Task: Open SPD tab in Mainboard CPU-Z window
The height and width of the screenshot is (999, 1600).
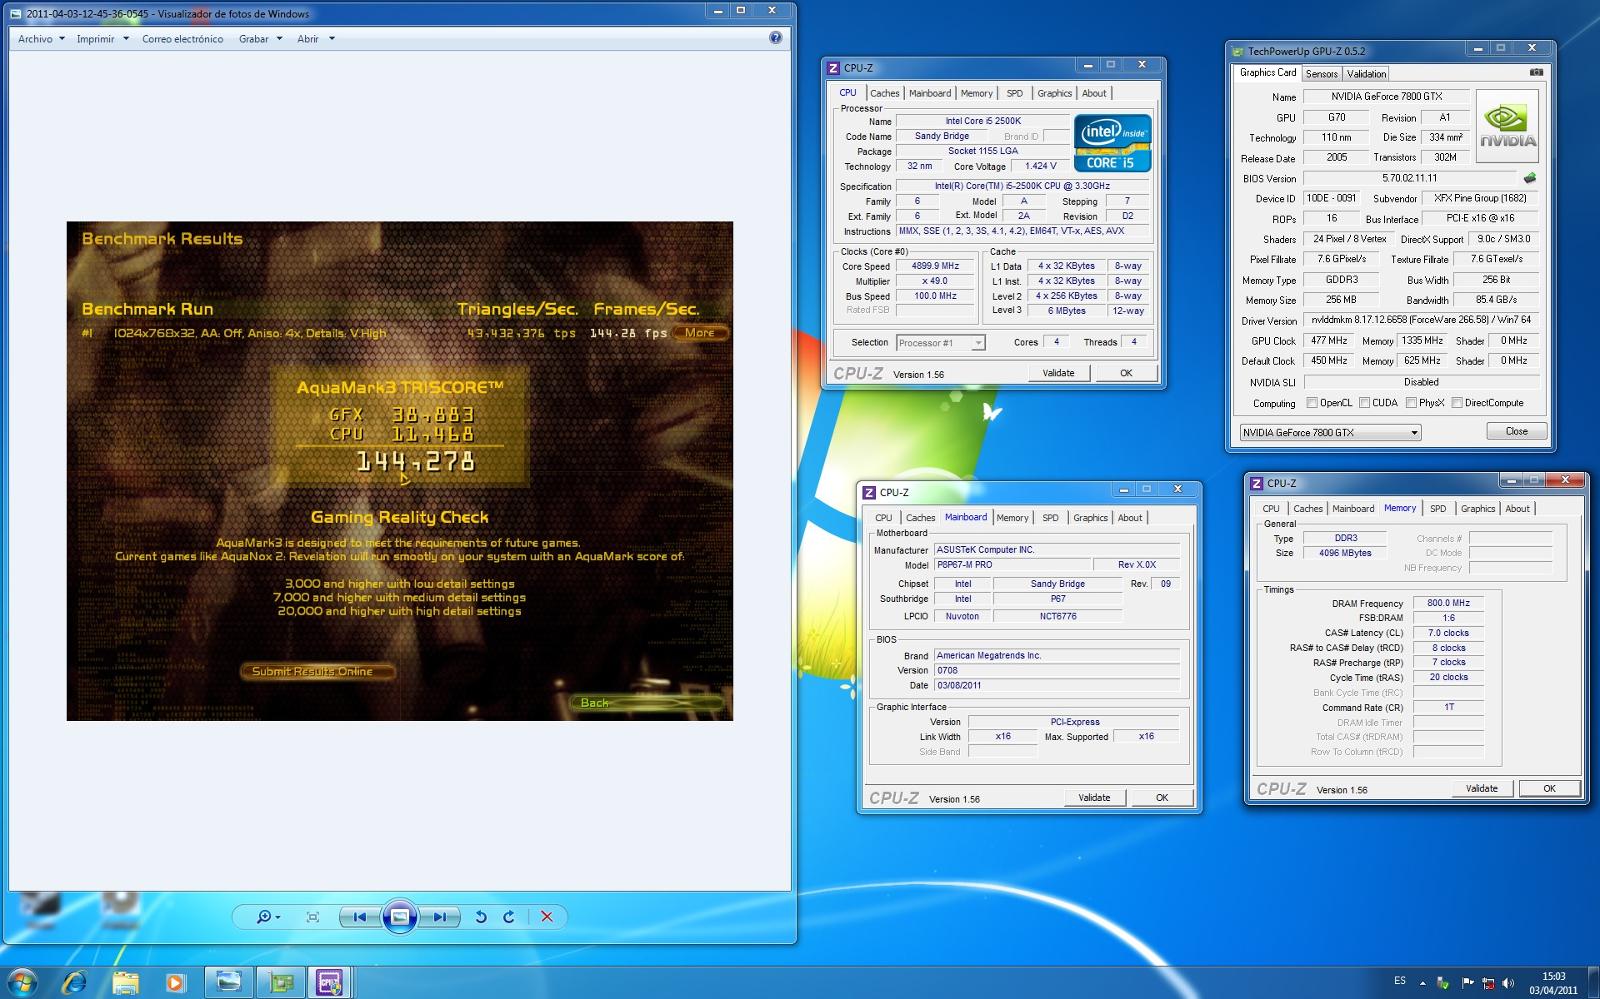Action: pos(1050,518)
